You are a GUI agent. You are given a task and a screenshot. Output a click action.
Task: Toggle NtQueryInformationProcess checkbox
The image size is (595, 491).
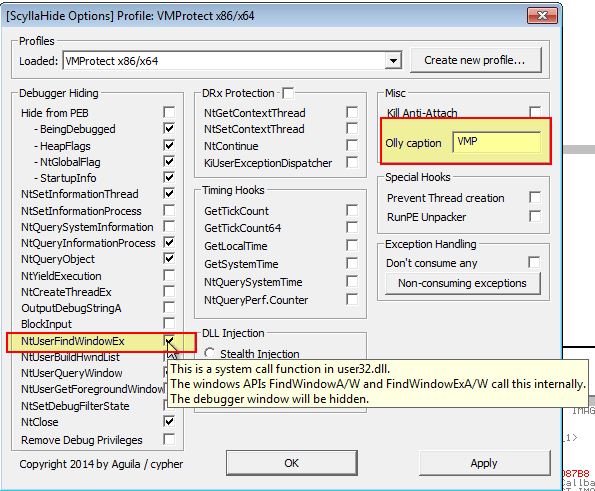169,242
